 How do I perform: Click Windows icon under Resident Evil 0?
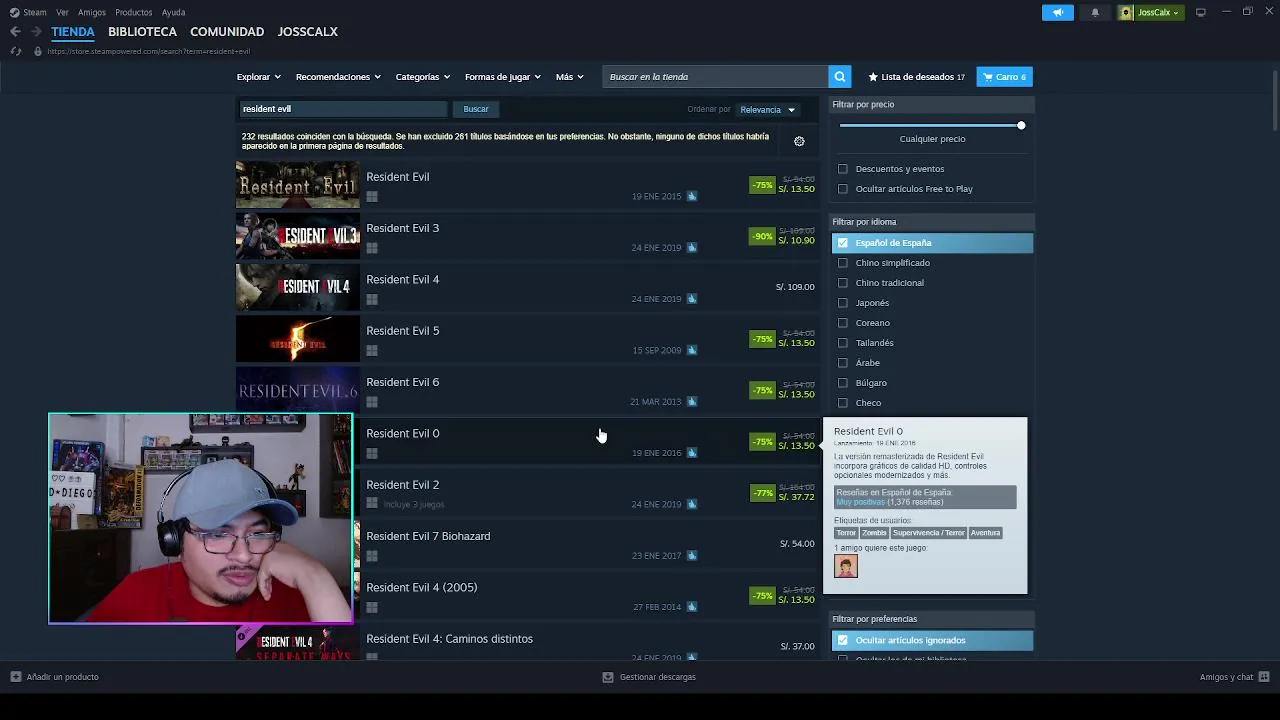coord(372,454)
